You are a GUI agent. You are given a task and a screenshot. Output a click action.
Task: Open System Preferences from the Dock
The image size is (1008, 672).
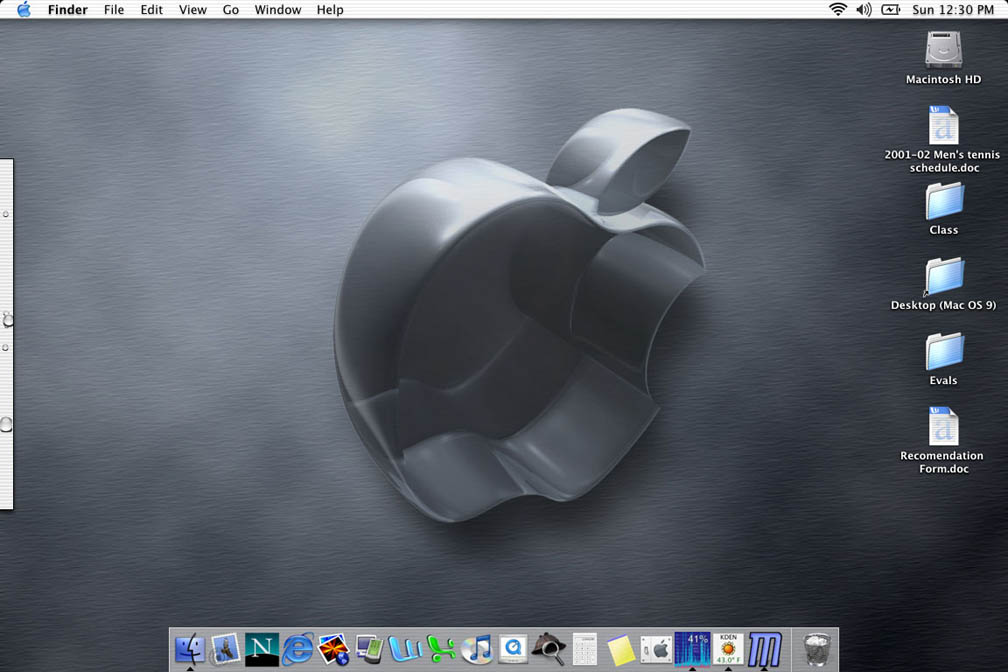point(656,649)
